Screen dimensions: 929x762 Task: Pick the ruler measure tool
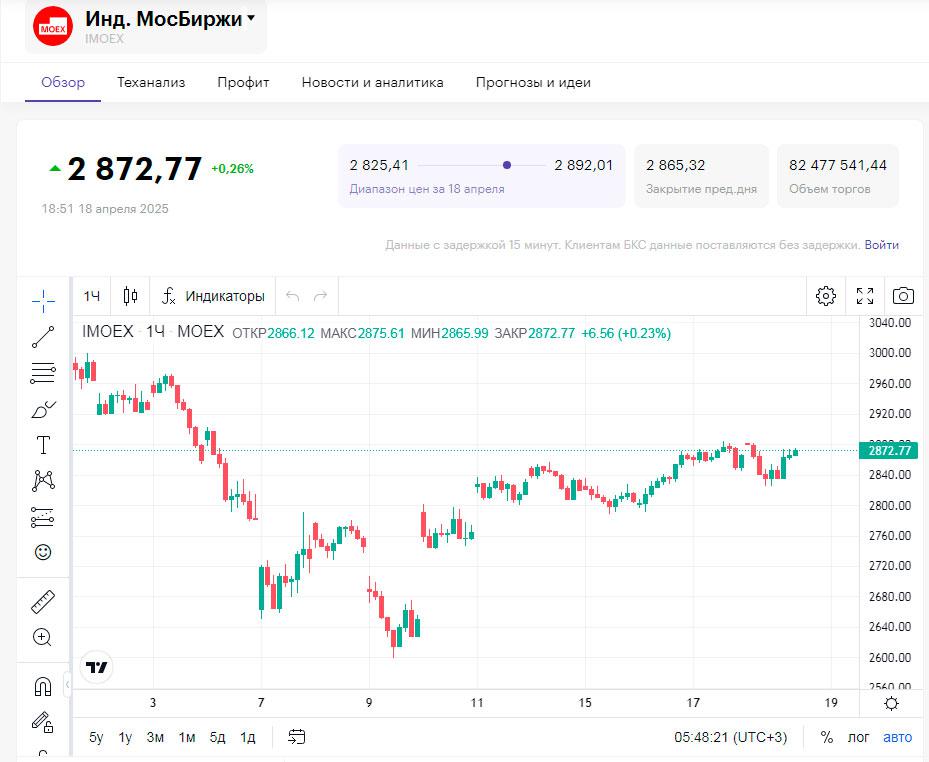tap(43, 602)
